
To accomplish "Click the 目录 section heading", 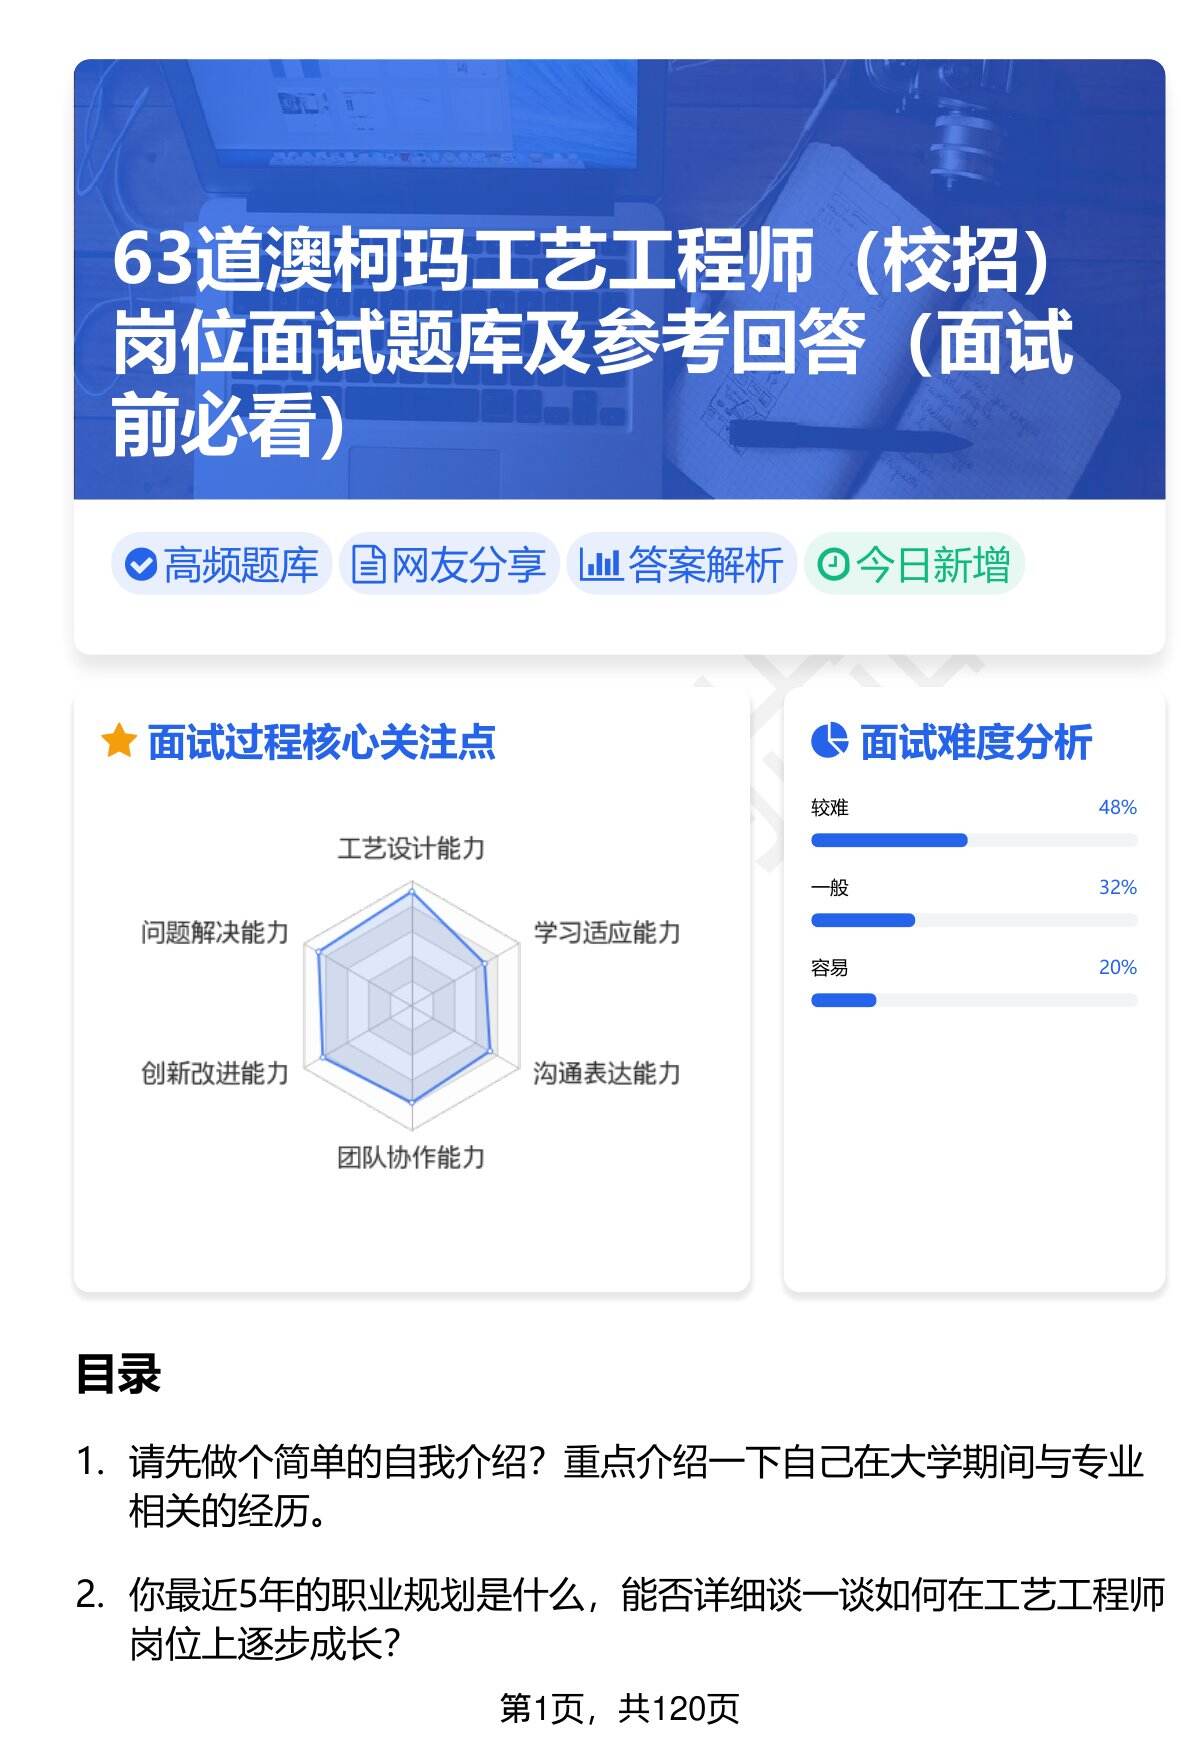I will tap(118, 1374).
